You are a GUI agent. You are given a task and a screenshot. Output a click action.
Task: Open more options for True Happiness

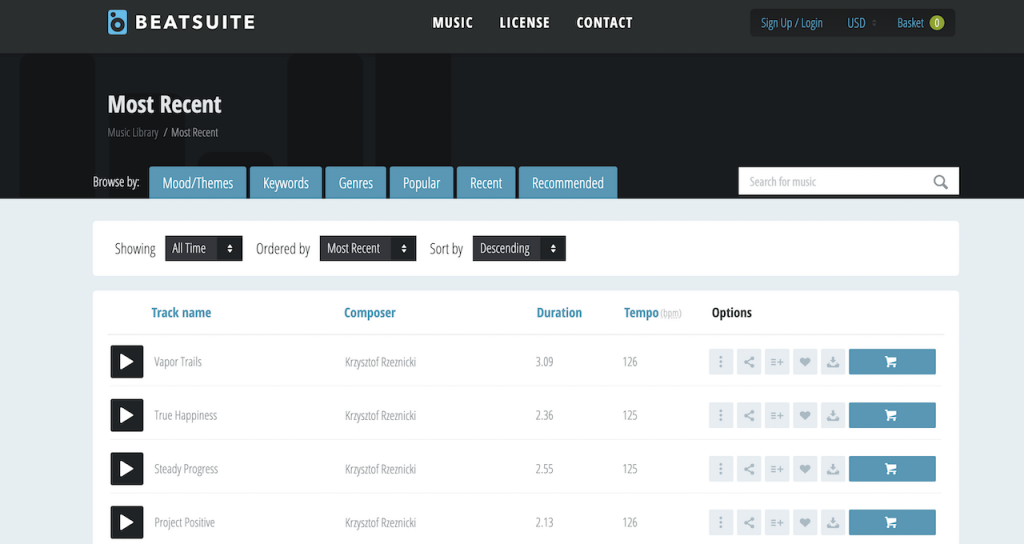[721, 415]
